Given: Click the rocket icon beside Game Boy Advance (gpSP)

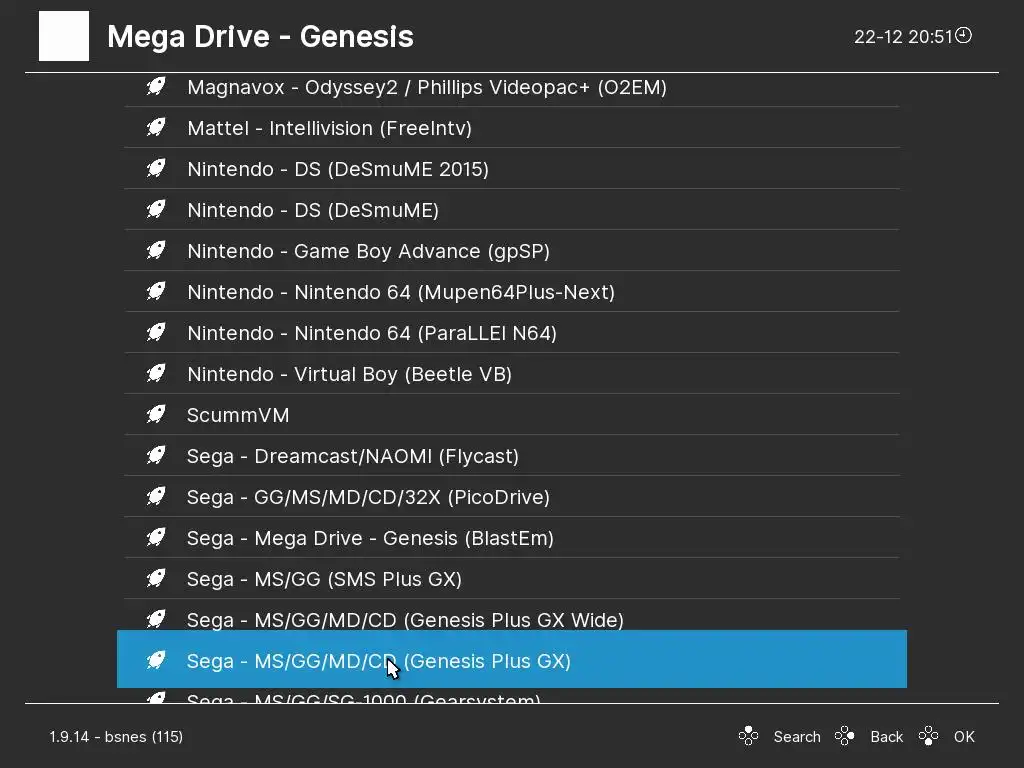Looking at the screenshot, I should [x=156, y=250].
